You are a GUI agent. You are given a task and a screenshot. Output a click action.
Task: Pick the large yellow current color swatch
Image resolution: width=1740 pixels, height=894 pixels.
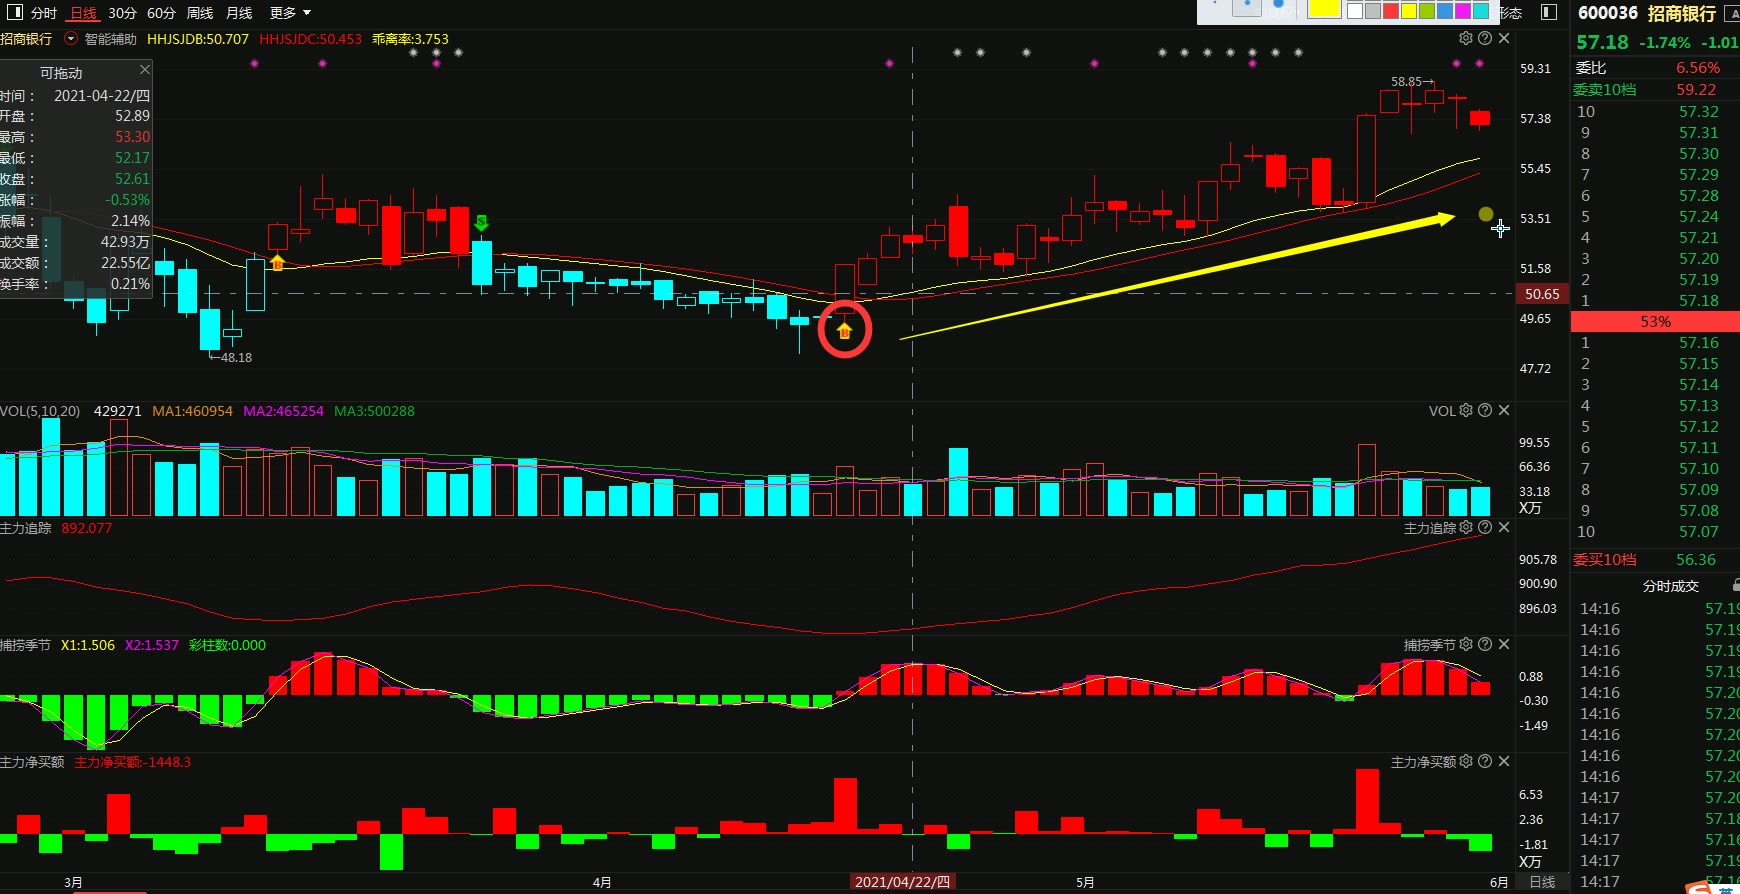[x=1324, y=9]
